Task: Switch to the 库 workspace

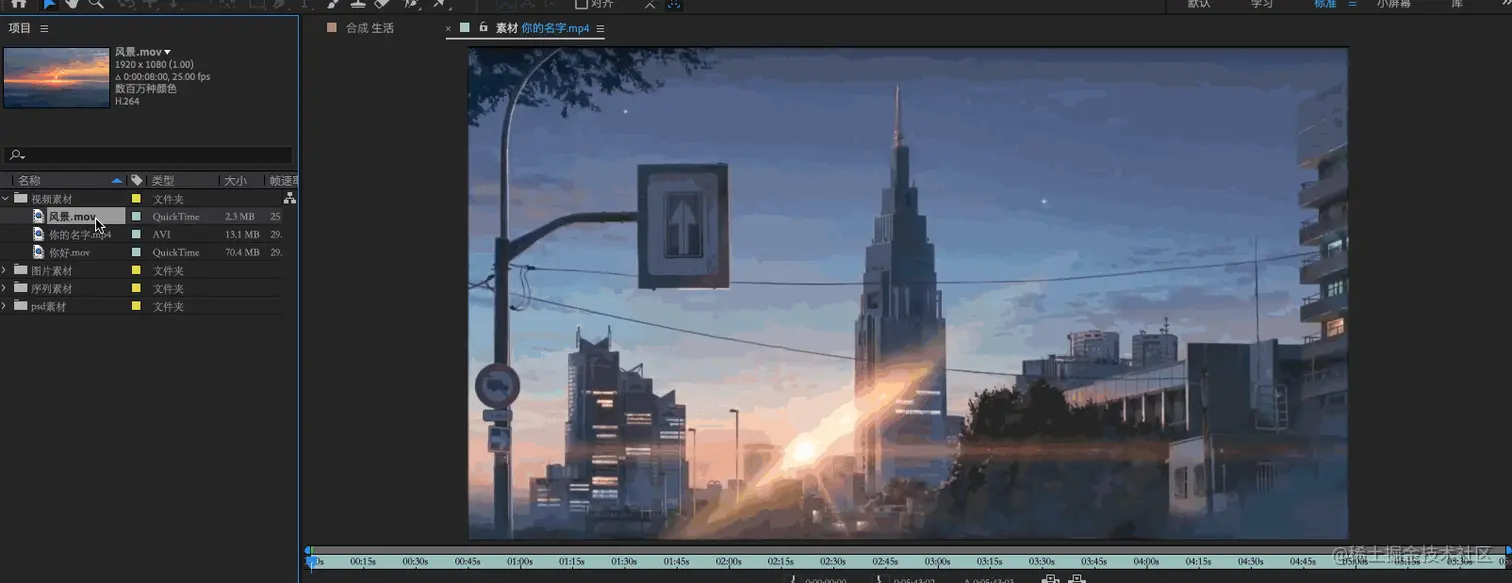Action: (1457, 4)
